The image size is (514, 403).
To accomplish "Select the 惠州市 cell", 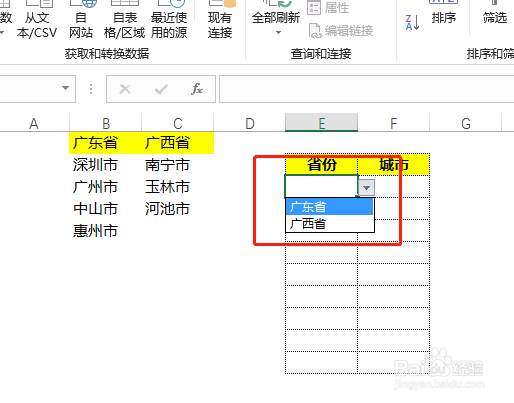I will coord(106,231).
